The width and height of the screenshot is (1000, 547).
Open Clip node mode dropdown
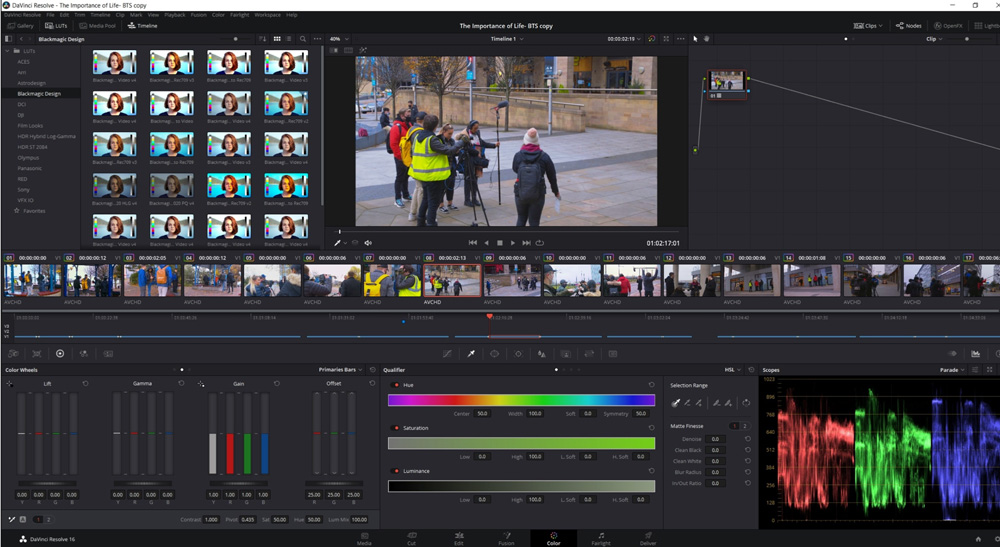[x=934, y=39]
